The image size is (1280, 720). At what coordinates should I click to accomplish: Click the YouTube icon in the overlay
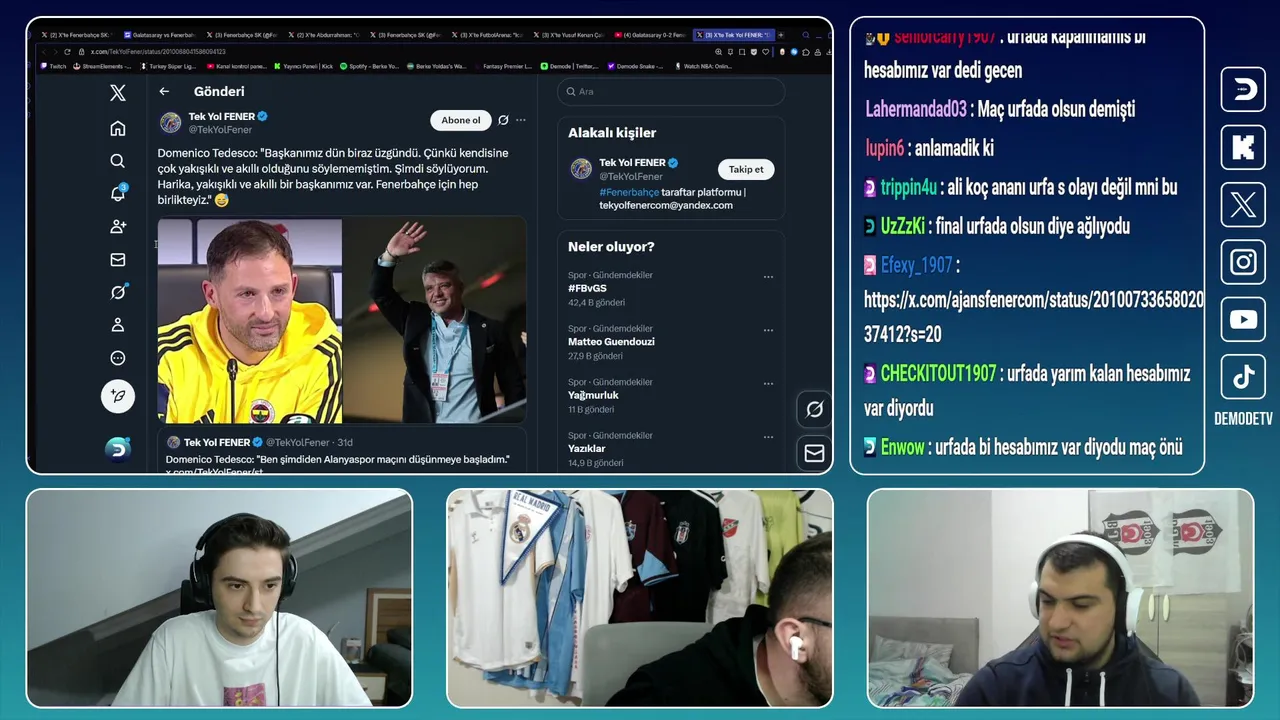click(x=1243, y=320)
